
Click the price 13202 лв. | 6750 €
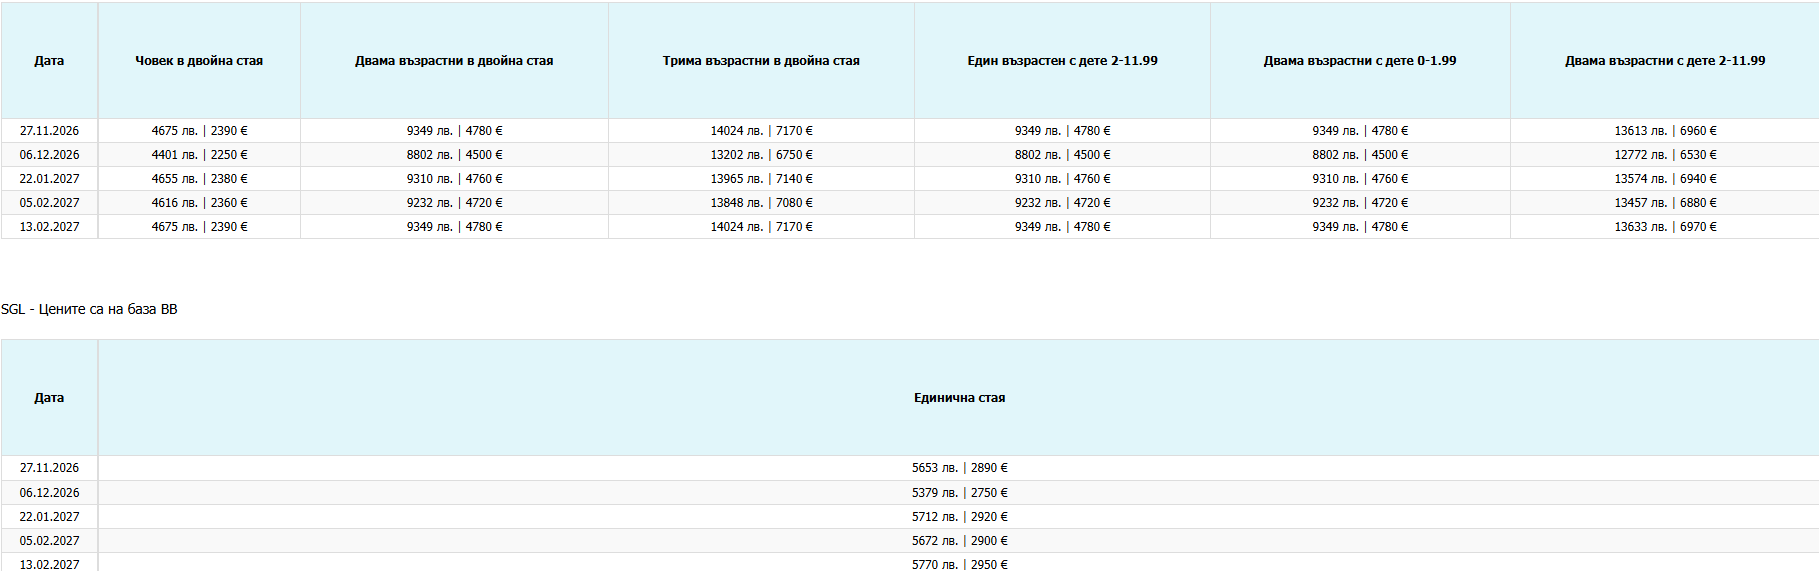(x=761, y=155)
